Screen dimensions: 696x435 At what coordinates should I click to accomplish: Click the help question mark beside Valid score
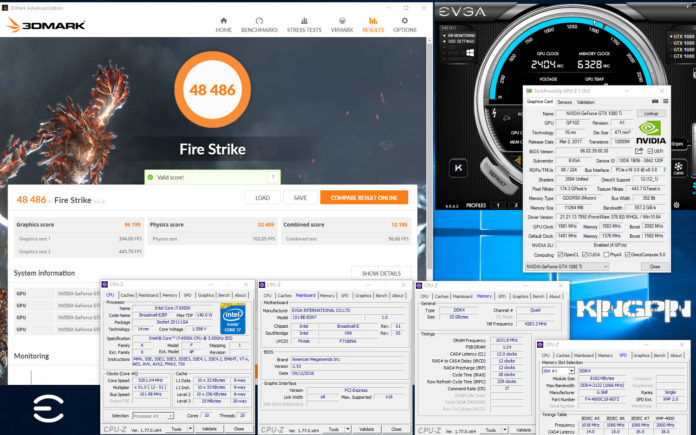tap(273, 178)
